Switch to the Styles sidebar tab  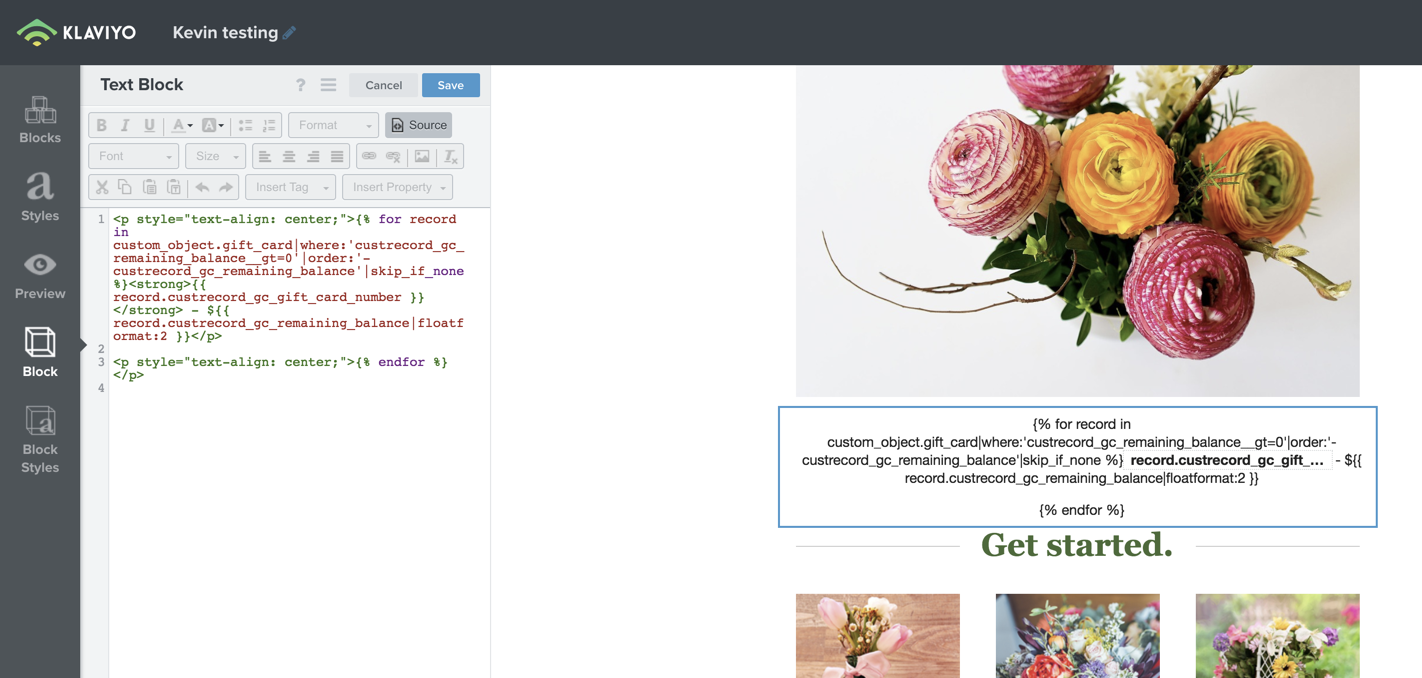[40, 197]
